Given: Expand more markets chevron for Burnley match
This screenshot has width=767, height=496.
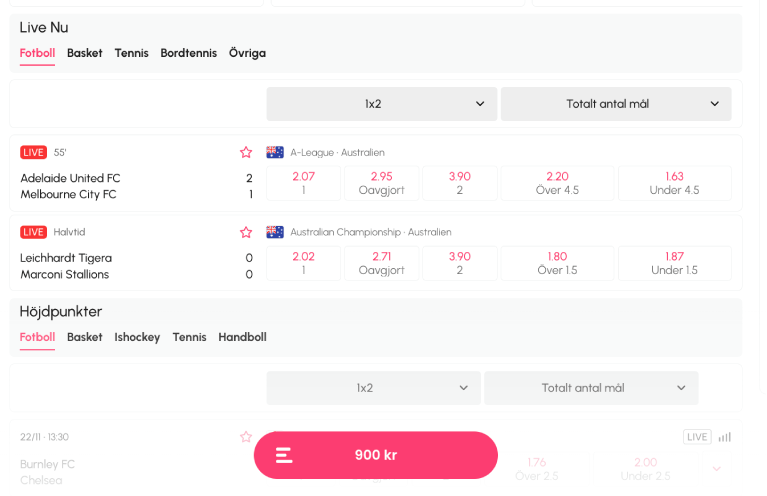Looking at the screenshot, I should coord(717,469).
